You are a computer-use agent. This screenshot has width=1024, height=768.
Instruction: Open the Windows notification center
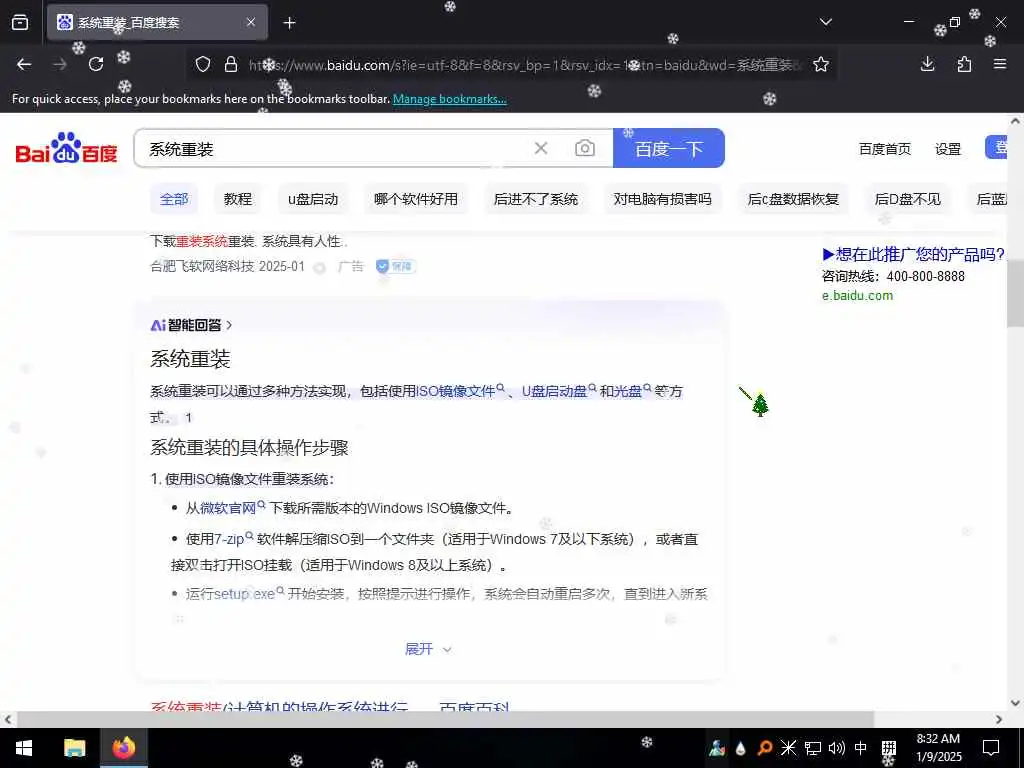point(991,748)
